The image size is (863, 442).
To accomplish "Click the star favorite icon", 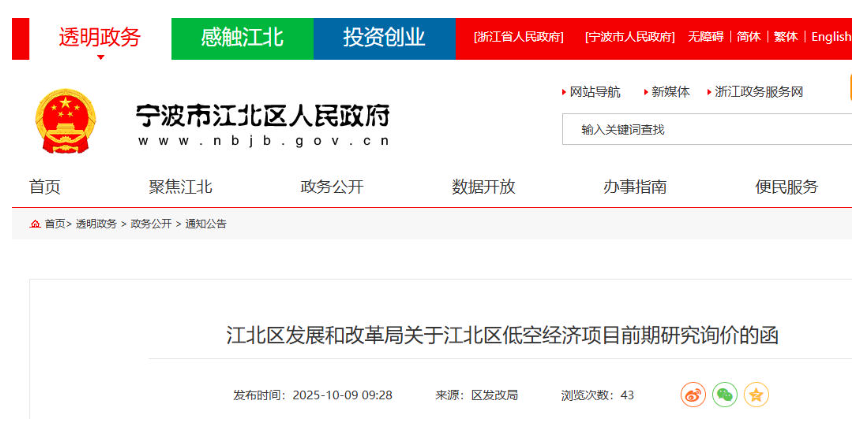I will pos(756,395).
